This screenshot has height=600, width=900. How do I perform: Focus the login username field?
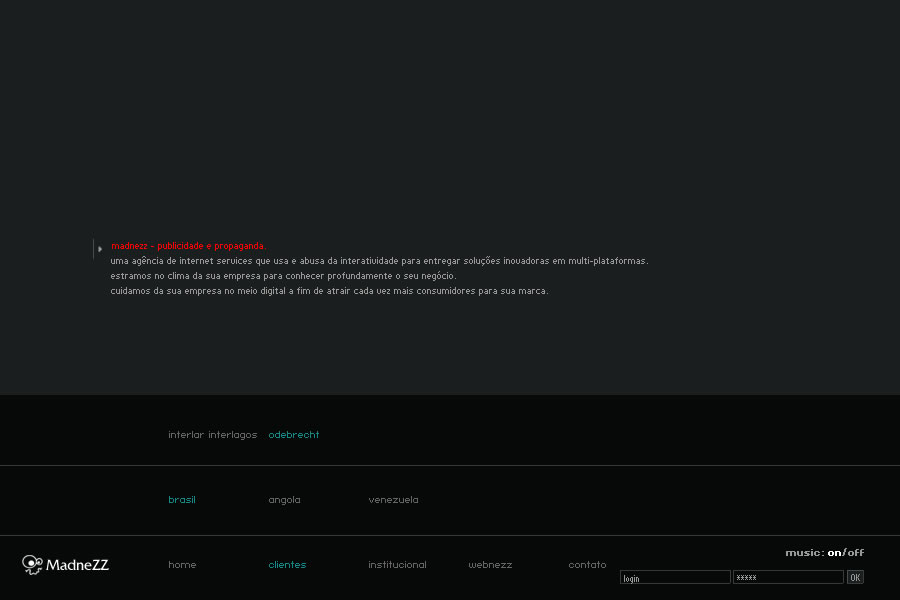coord(675,578)
